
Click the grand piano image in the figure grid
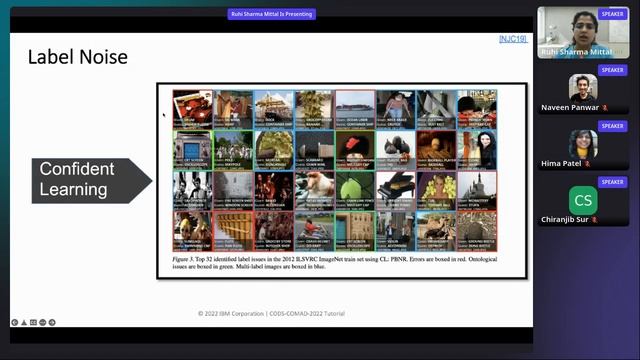[x=396, y=191]
